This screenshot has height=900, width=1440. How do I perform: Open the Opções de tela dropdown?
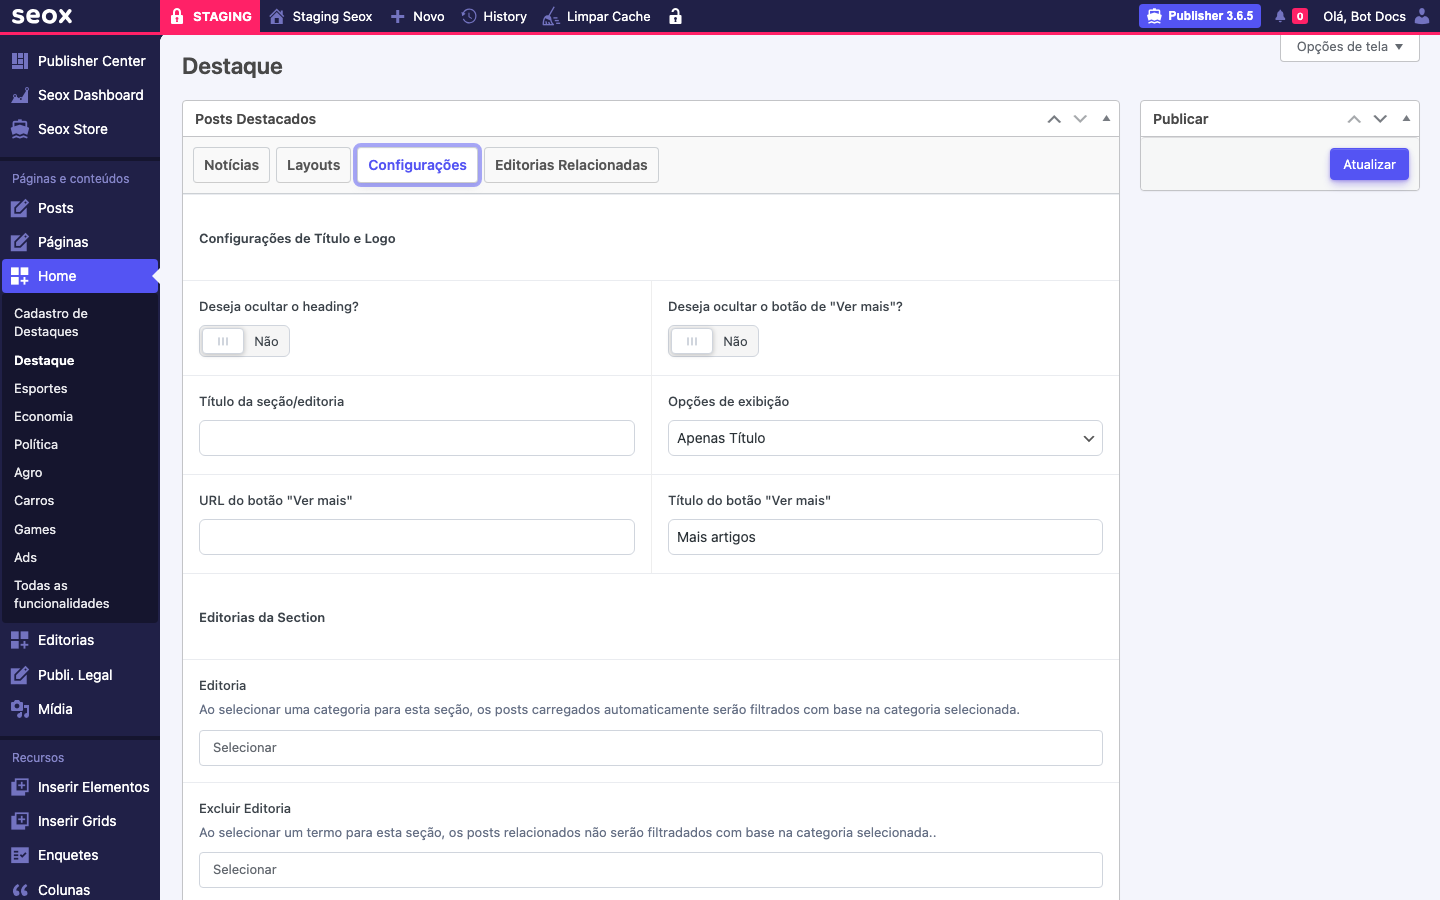point(1350,47)
